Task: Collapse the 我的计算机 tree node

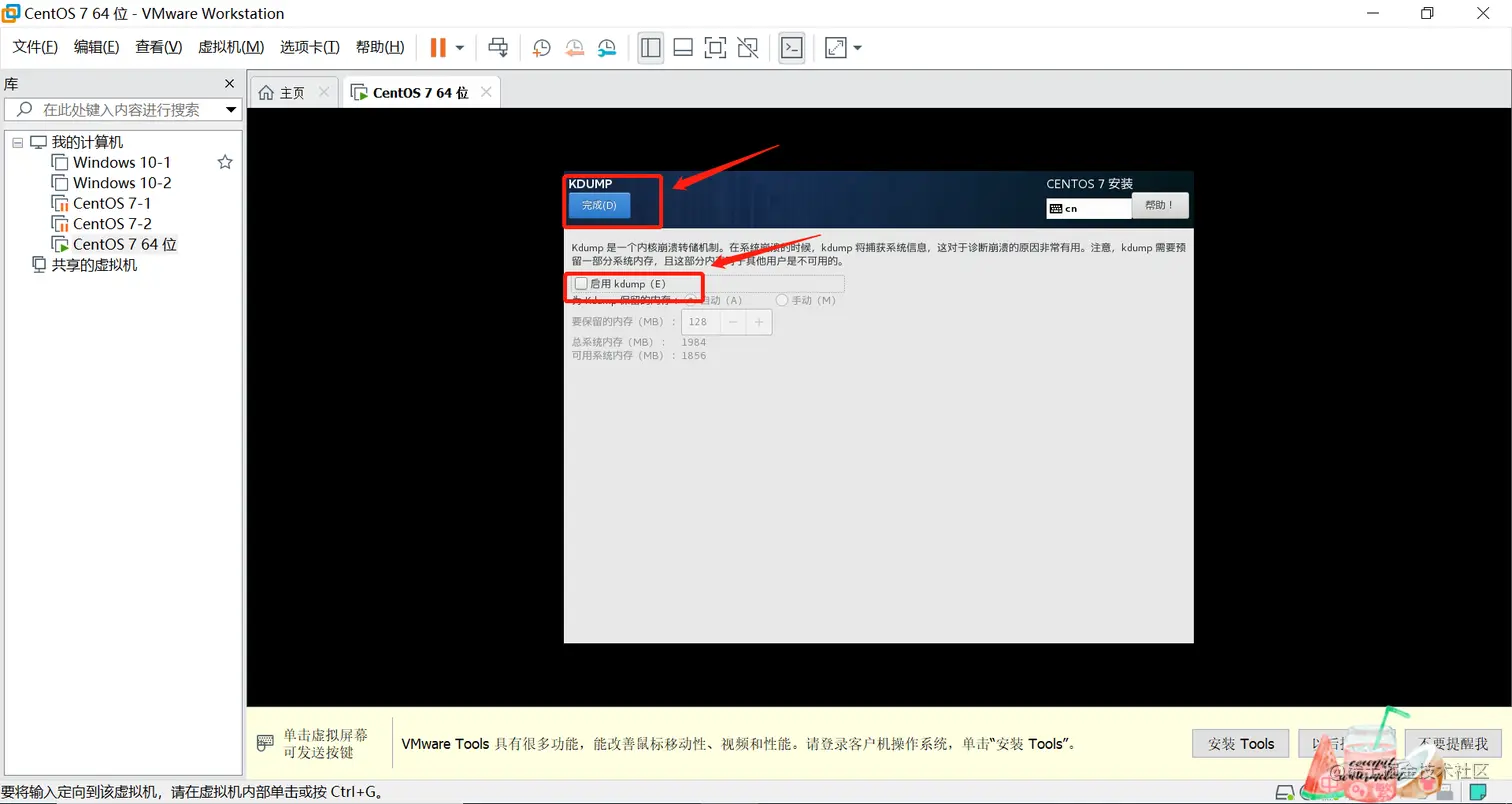Action: click(x=17, y=143)
